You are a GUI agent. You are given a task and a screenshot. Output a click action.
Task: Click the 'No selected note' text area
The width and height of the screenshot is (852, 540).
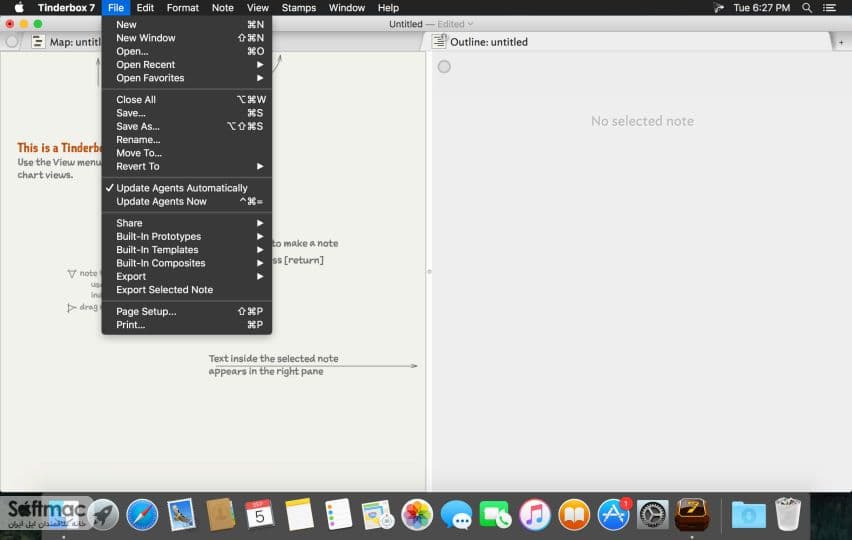click(x=642, y=121)
